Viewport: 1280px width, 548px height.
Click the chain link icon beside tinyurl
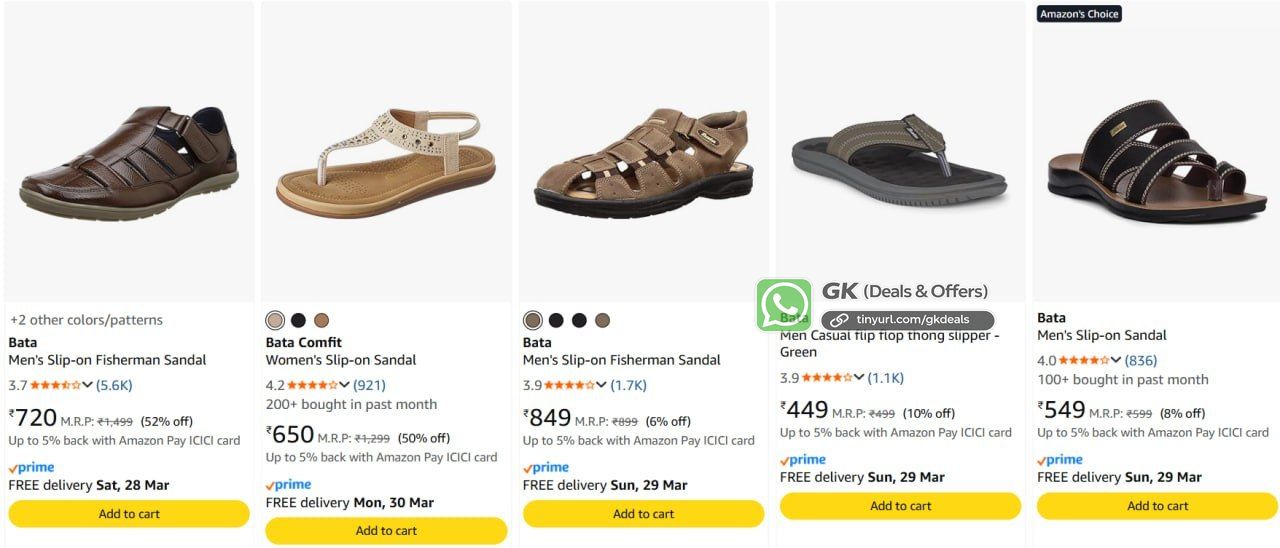(x=842, y=320)
